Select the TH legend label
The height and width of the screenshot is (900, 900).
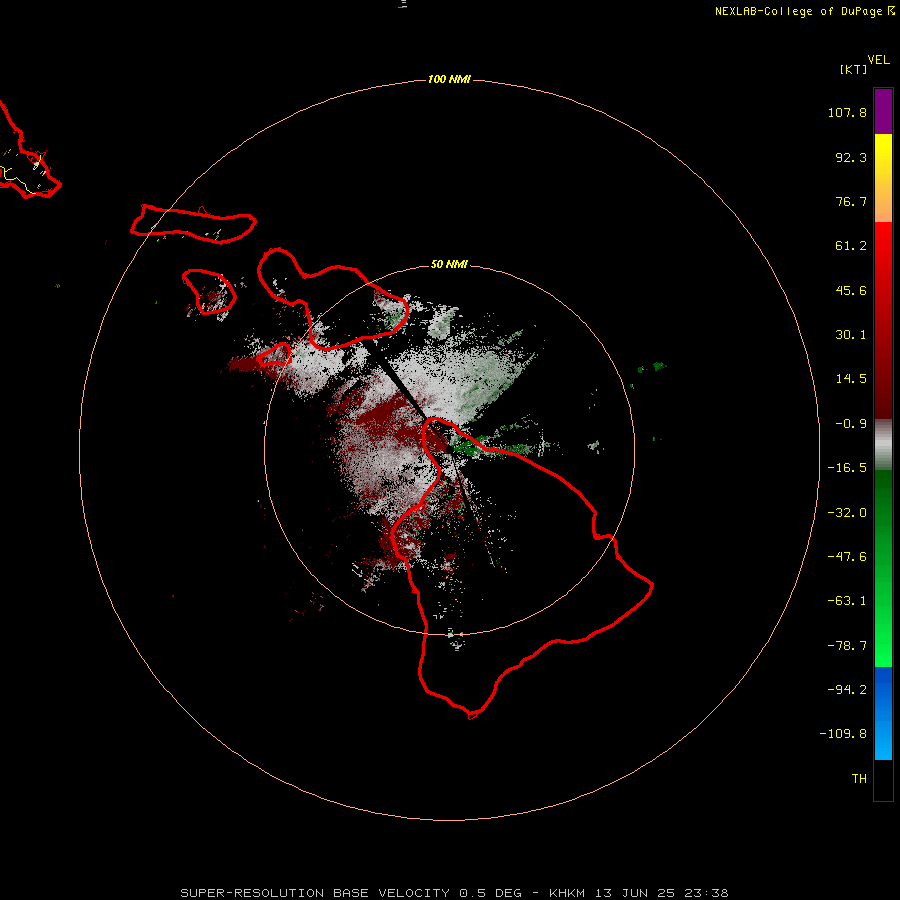click(x=859, y=779)
